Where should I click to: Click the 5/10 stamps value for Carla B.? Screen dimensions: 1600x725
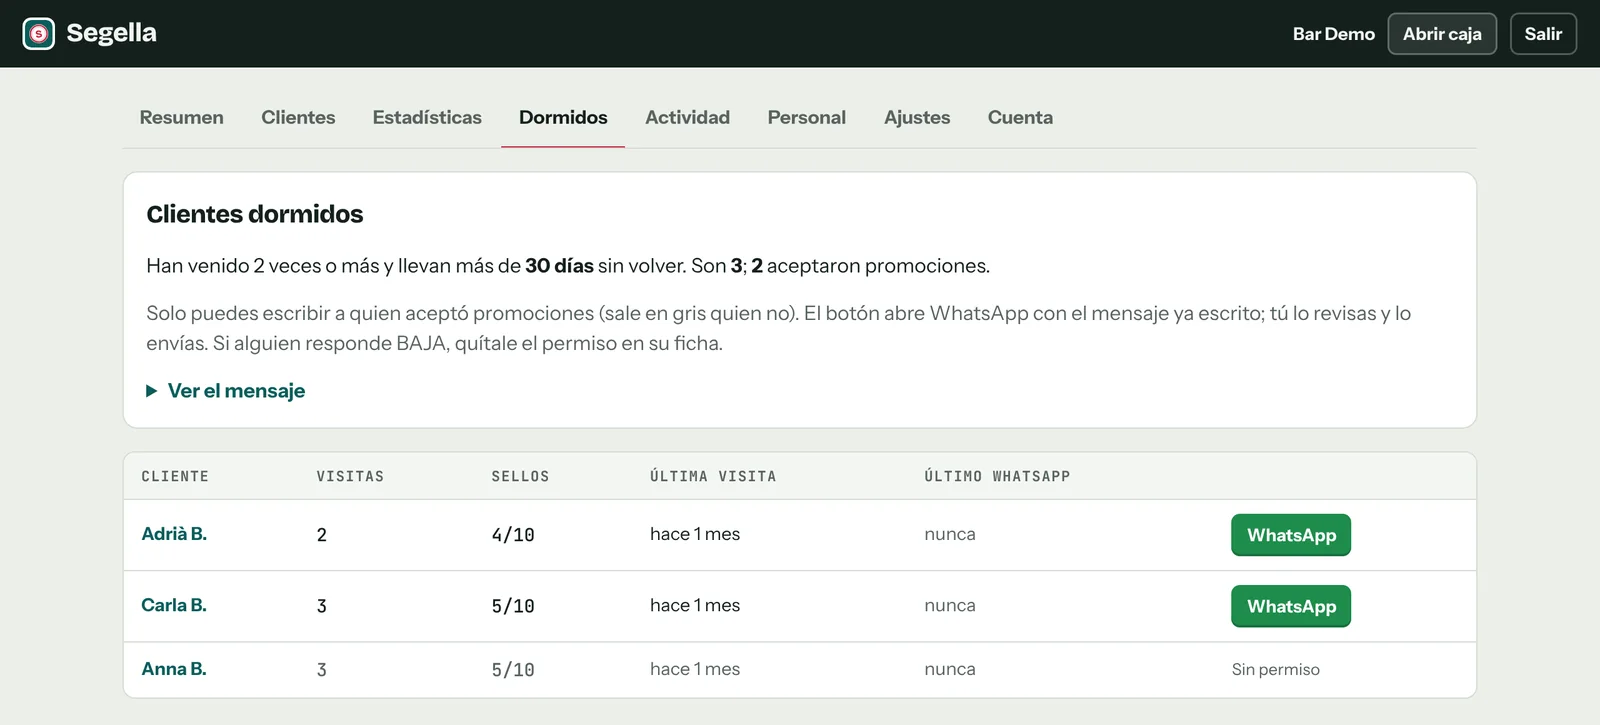click(513, 606)
